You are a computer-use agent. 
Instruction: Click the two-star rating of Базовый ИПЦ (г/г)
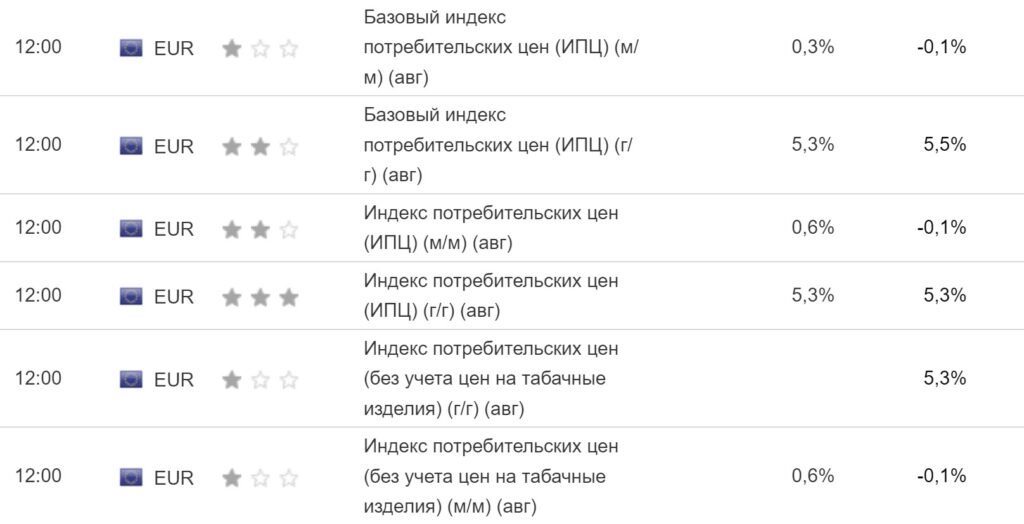tap(260, 146)
